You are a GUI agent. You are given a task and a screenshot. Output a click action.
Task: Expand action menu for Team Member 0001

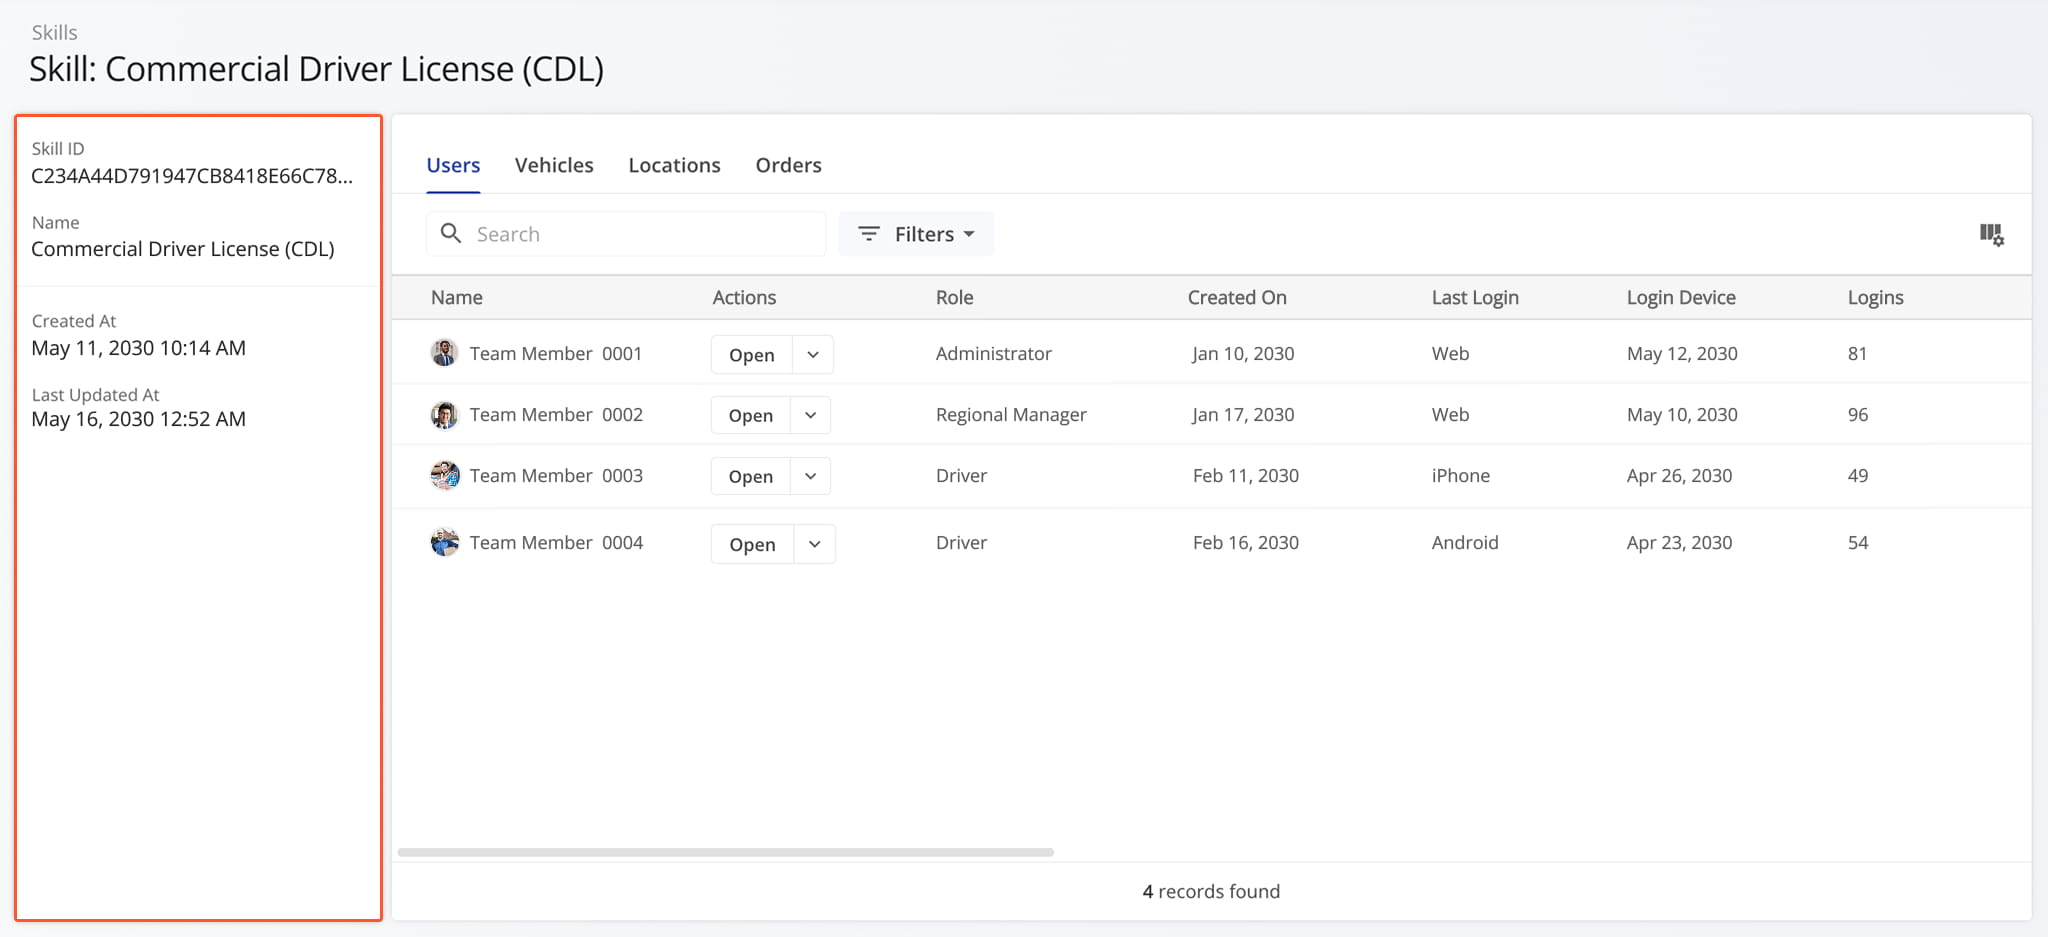pos(813,355)
